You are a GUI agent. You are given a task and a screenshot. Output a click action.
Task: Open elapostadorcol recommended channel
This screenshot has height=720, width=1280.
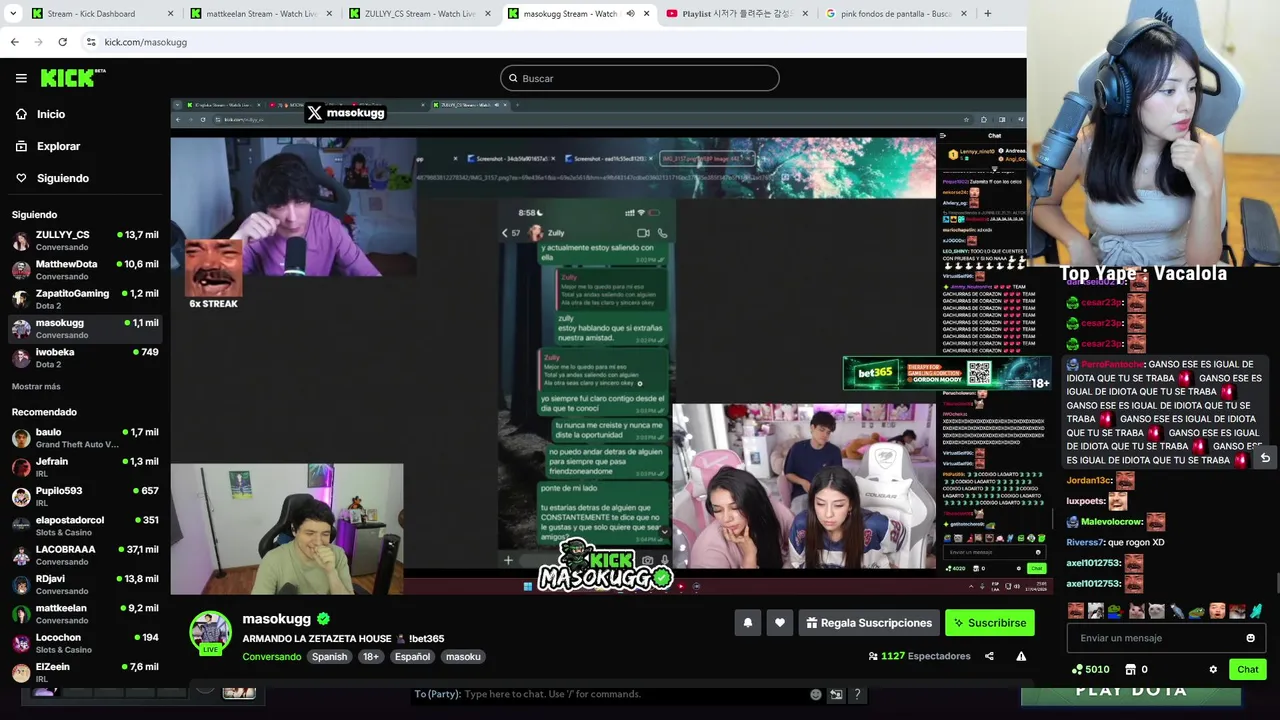[x=85, y=526]
